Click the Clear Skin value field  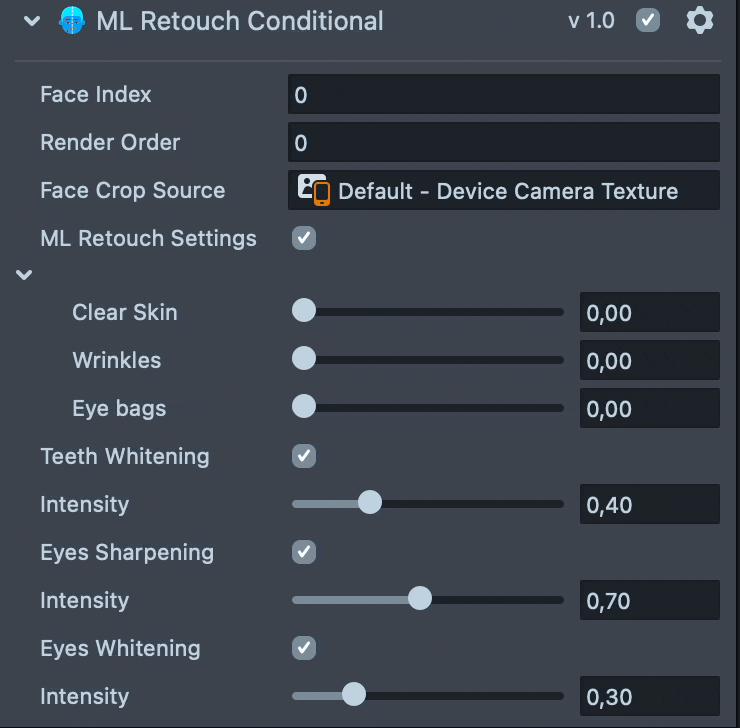coord(650,312)
